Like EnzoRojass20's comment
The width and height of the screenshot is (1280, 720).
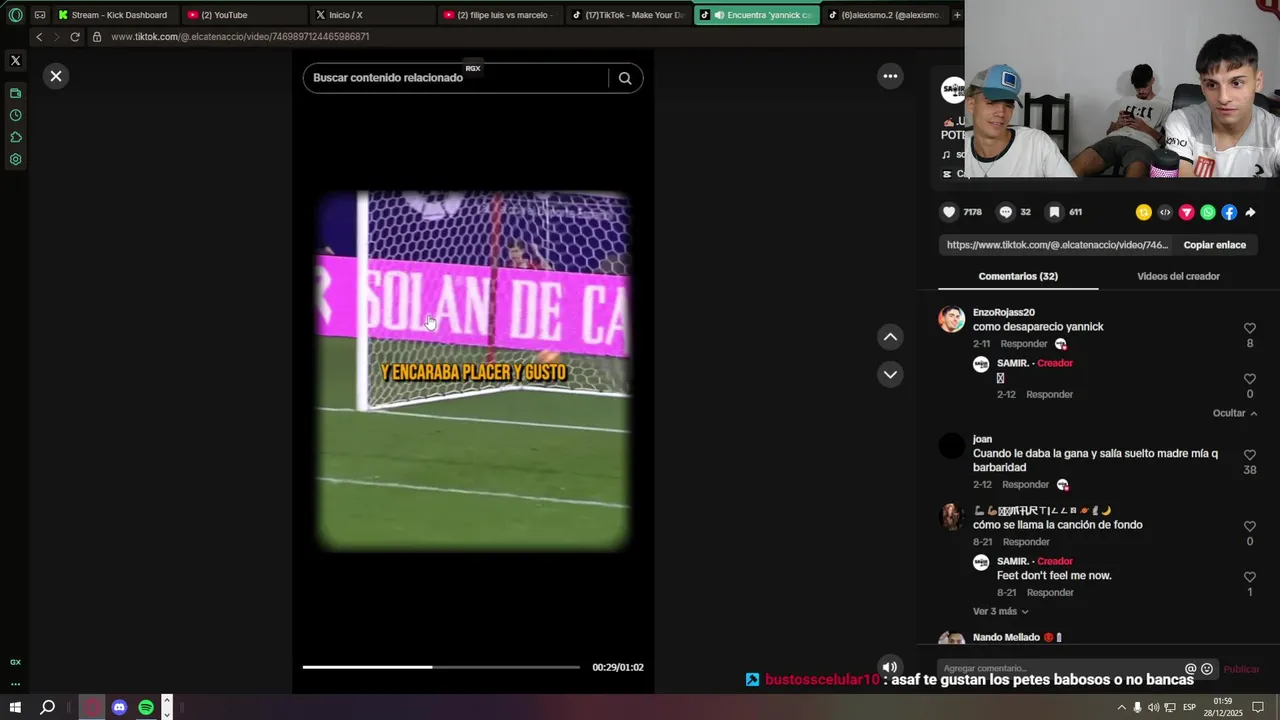(x=1250, y=328)
